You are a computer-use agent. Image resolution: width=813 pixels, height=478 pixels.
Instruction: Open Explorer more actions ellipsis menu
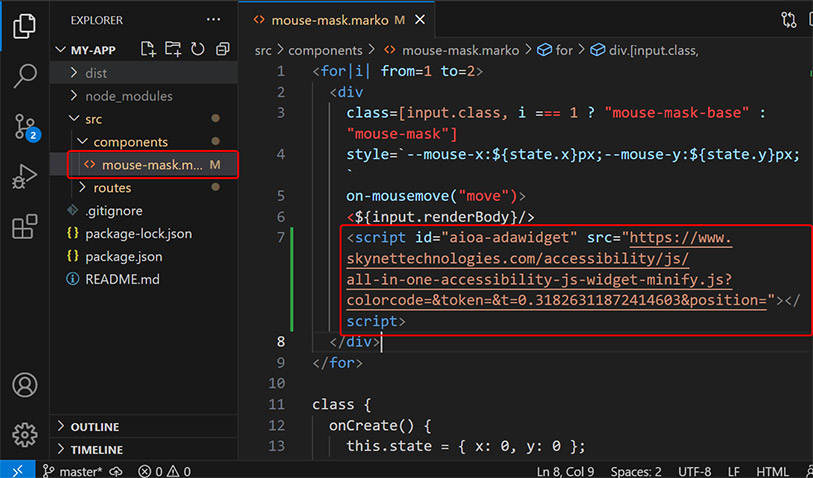click(x=212, y=19)
